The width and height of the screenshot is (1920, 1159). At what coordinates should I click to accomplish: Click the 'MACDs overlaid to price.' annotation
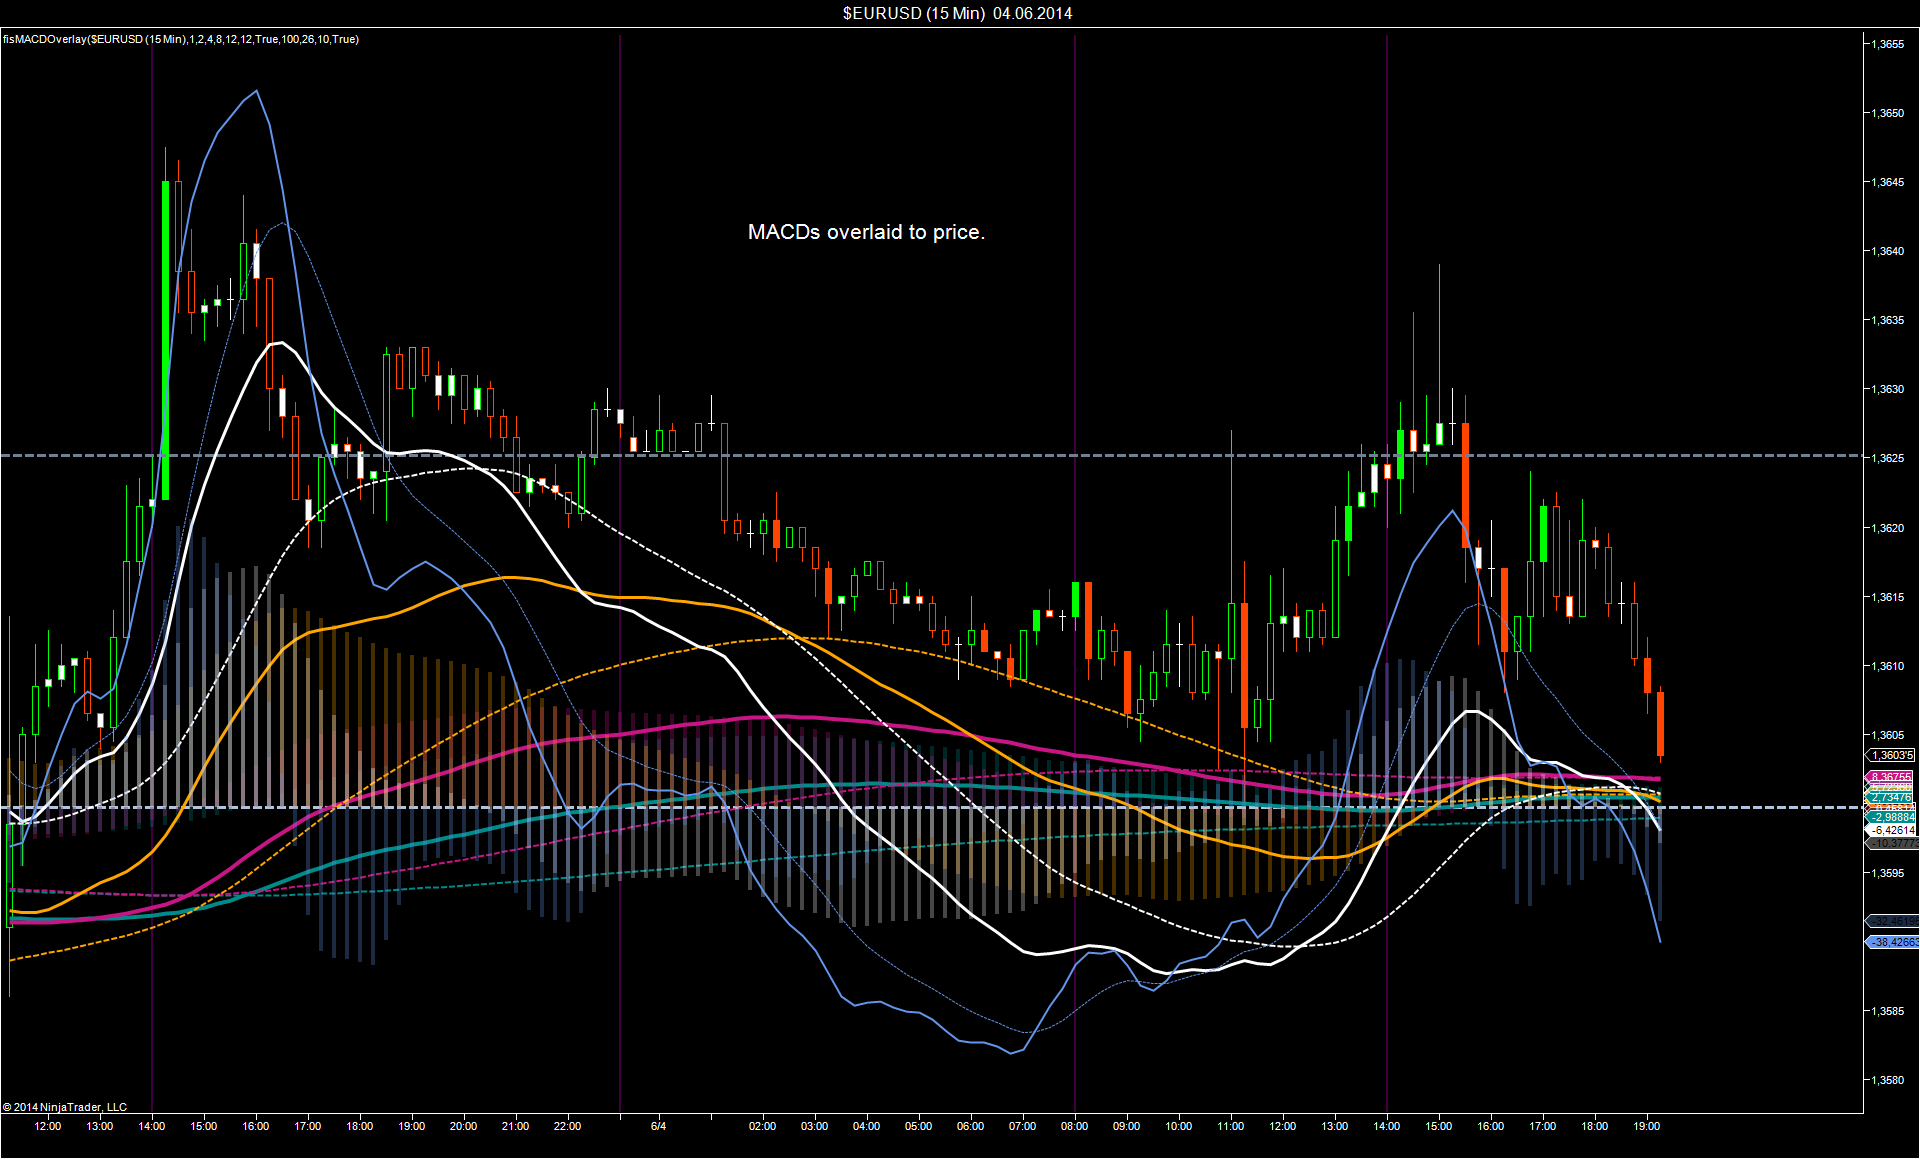(x=866, y=232)
